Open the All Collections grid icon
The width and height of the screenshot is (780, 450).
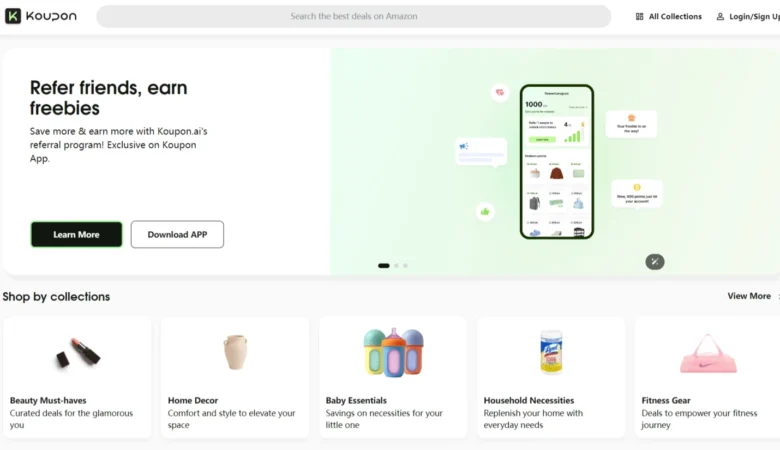(639, 16)
